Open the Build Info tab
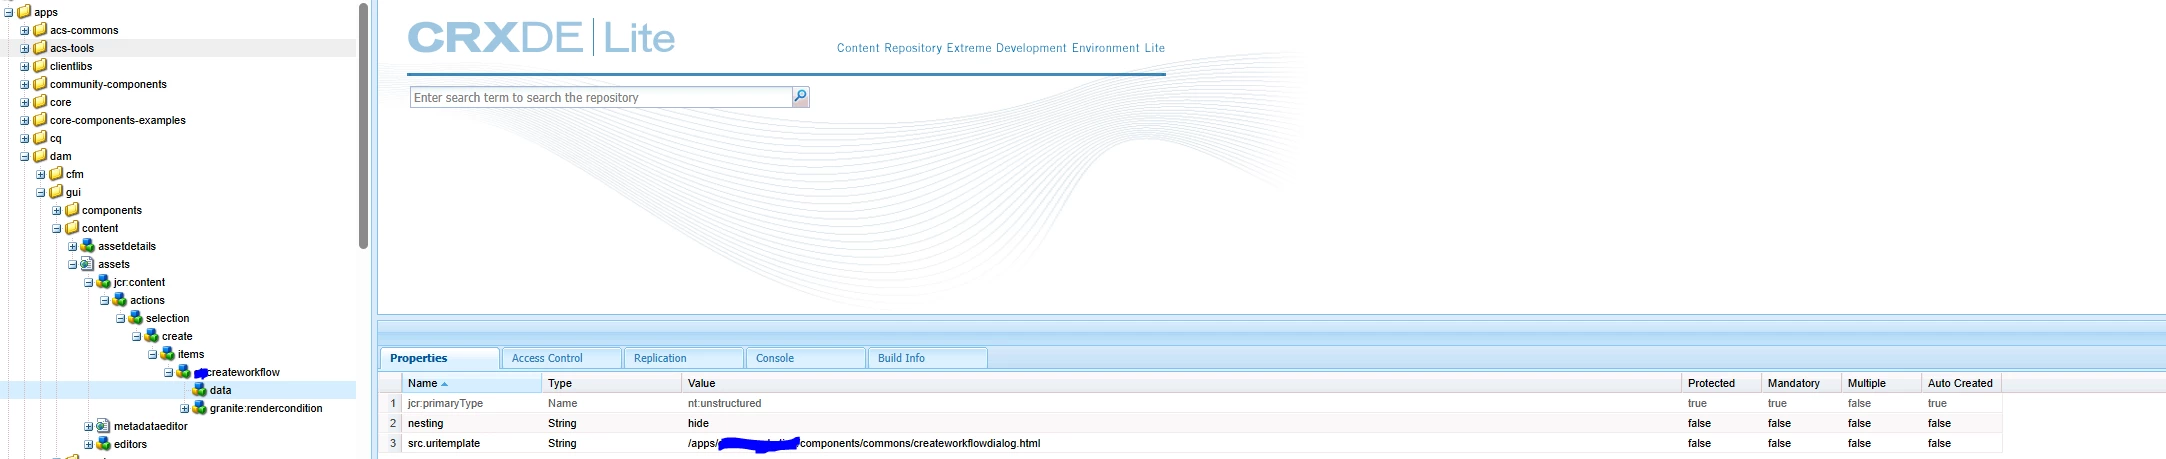 [927, 358]
